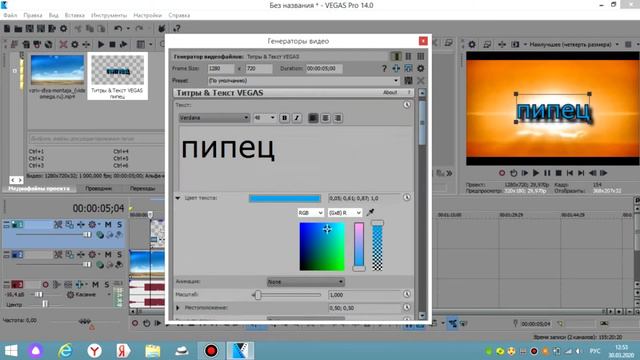
Task: Save preset icon next to Preset
Action: (408, 80)
